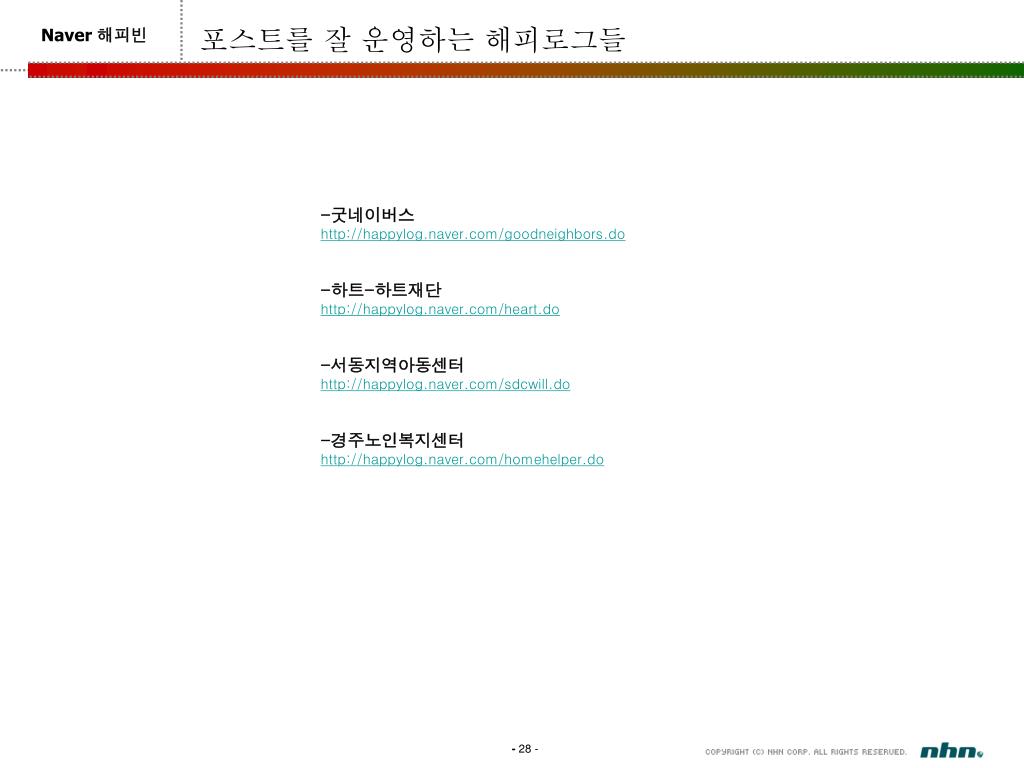Open the sdcwill.do happylog link
This screenshot has width=1024, height=768.
coord(445,385)
